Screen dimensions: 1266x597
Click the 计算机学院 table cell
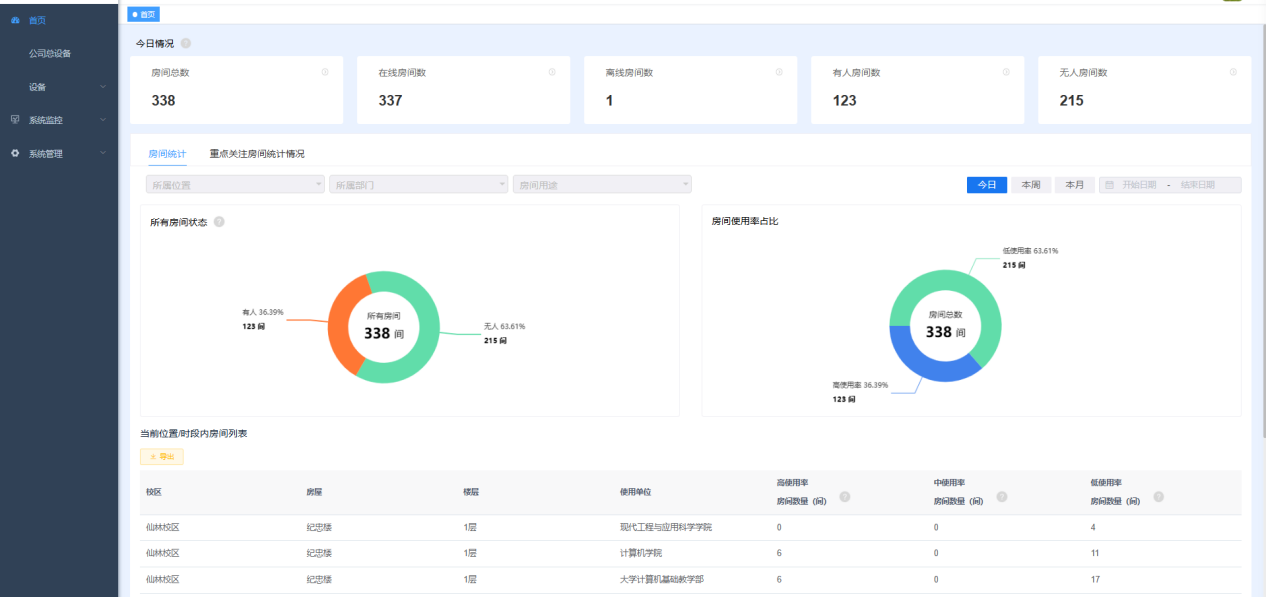tap(640, 553)
